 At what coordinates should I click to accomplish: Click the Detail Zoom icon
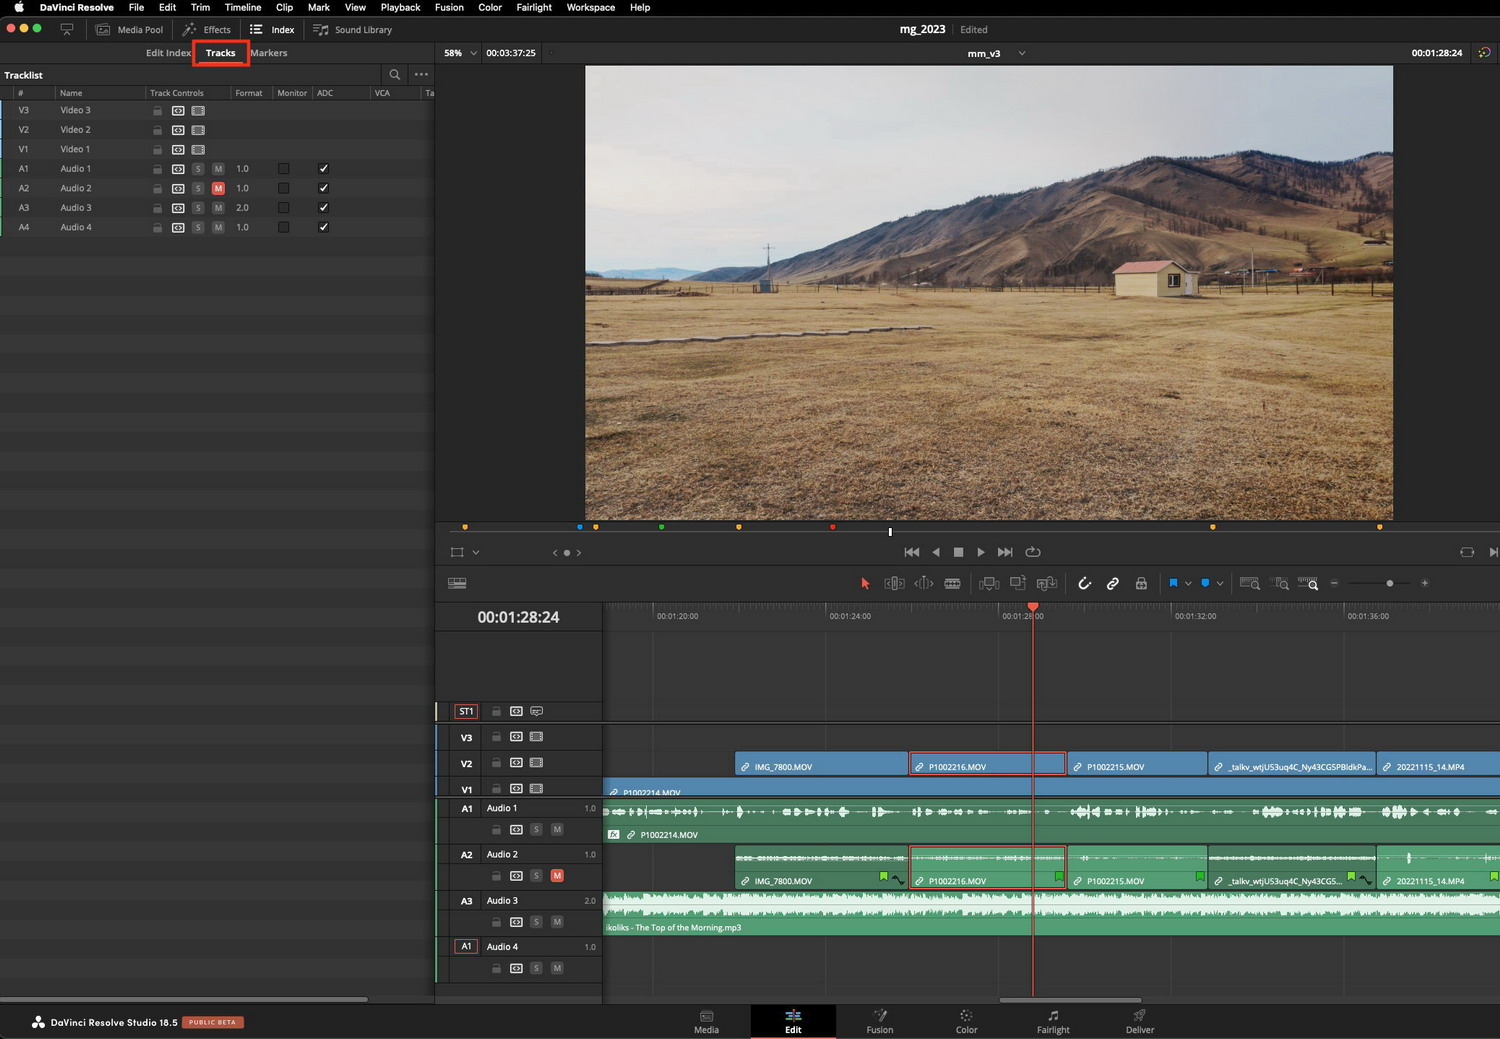pyautogui.click(x=1281, y=583)
